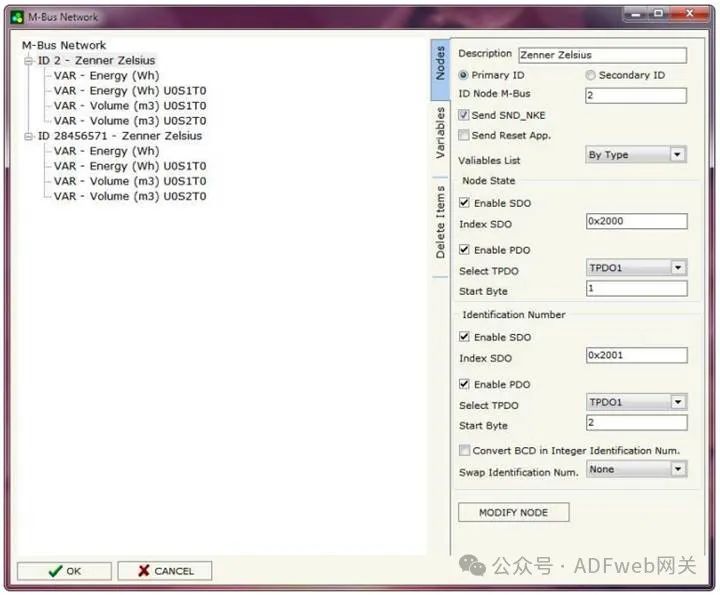Open the Delete Items vertical tab
Image resolution: width=720 pixels, height=595 pixels.
[x=440, y=222]
